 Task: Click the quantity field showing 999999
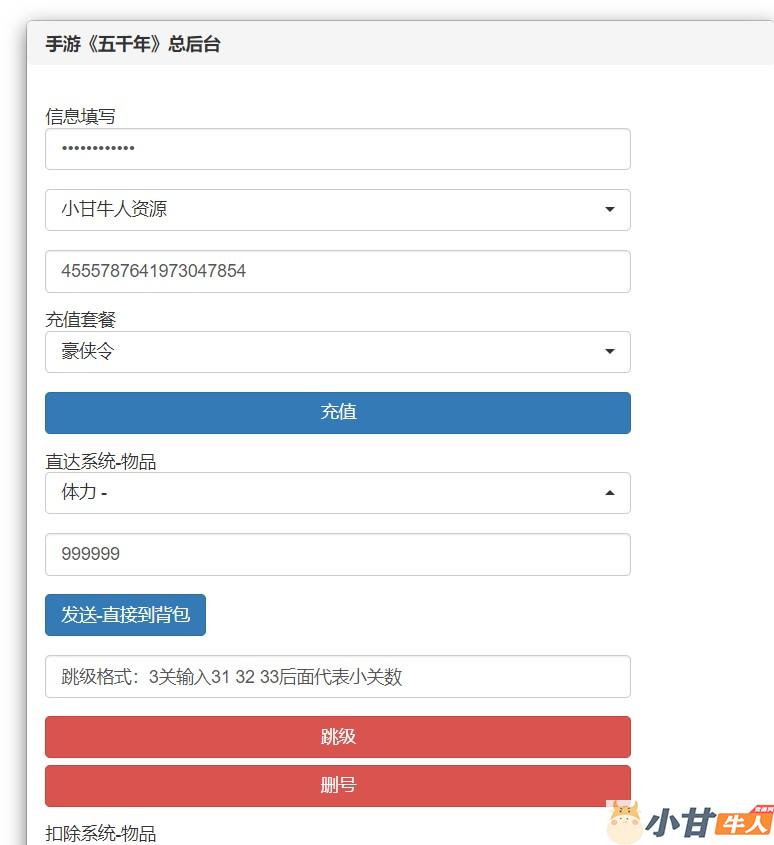coord(337,555)
